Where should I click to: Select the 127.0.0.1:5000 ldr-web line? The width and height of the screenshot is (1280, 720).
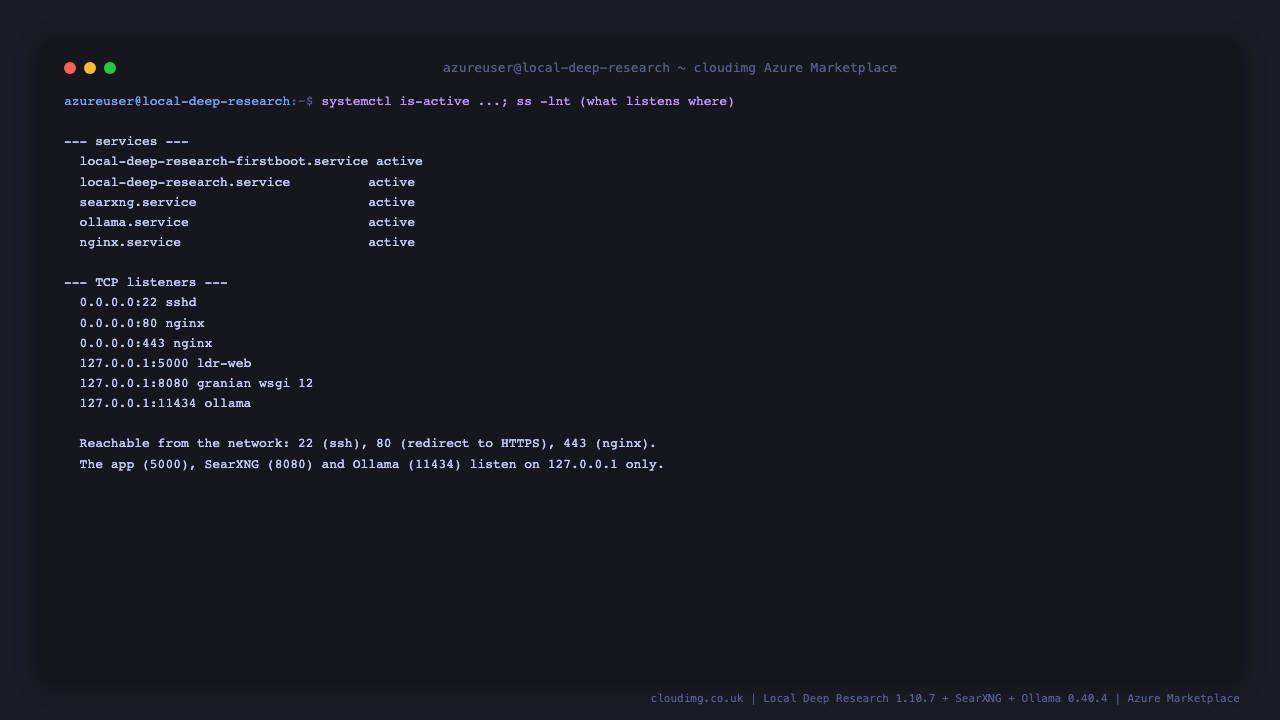(x=165, y=363)
